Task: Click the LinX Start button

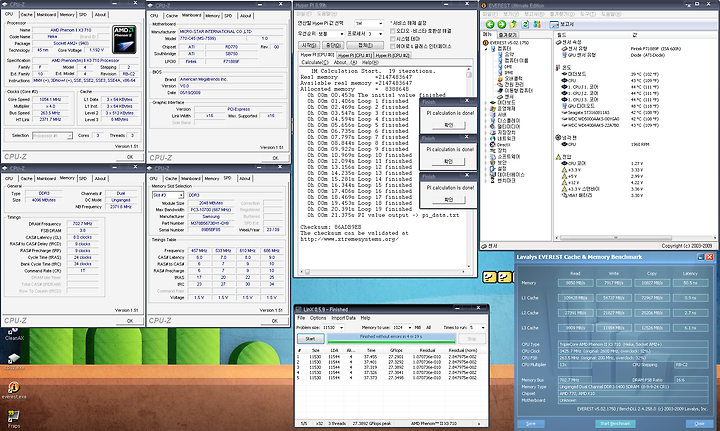Action: click(x=310, y=339)
